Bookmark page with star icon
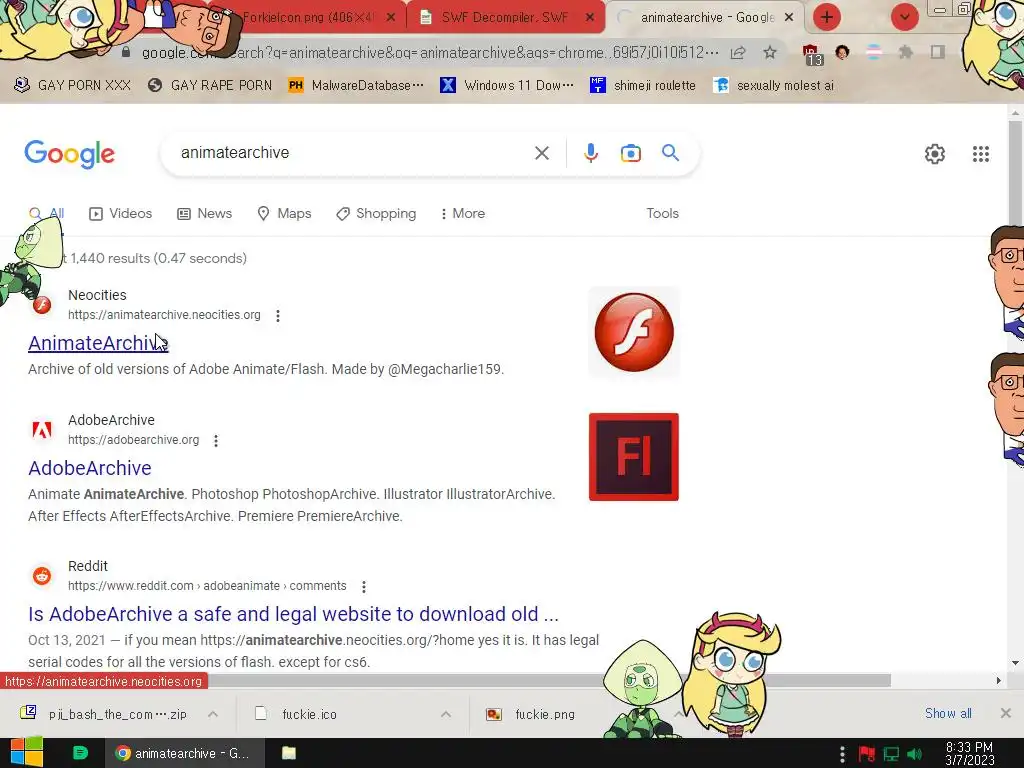Image resolution: width=1024 pixels, height=768 pixels. (770, 53)
